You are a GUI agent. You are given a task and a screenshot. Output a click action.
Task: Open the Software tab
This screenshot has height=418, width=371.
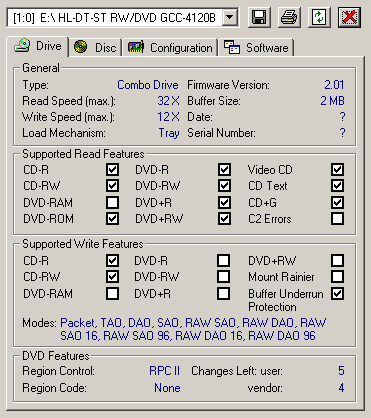256,47
